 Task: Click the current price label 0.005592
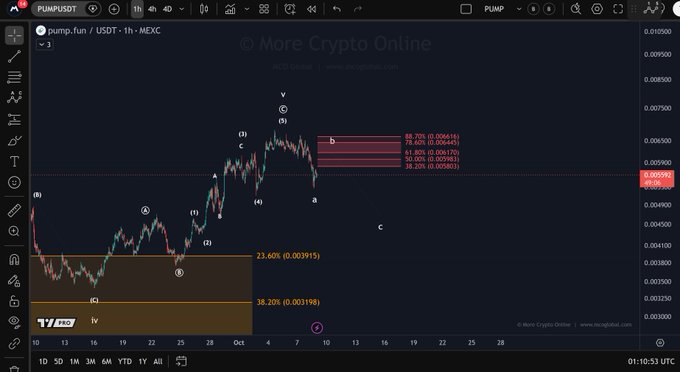click(x=657, y=178)
